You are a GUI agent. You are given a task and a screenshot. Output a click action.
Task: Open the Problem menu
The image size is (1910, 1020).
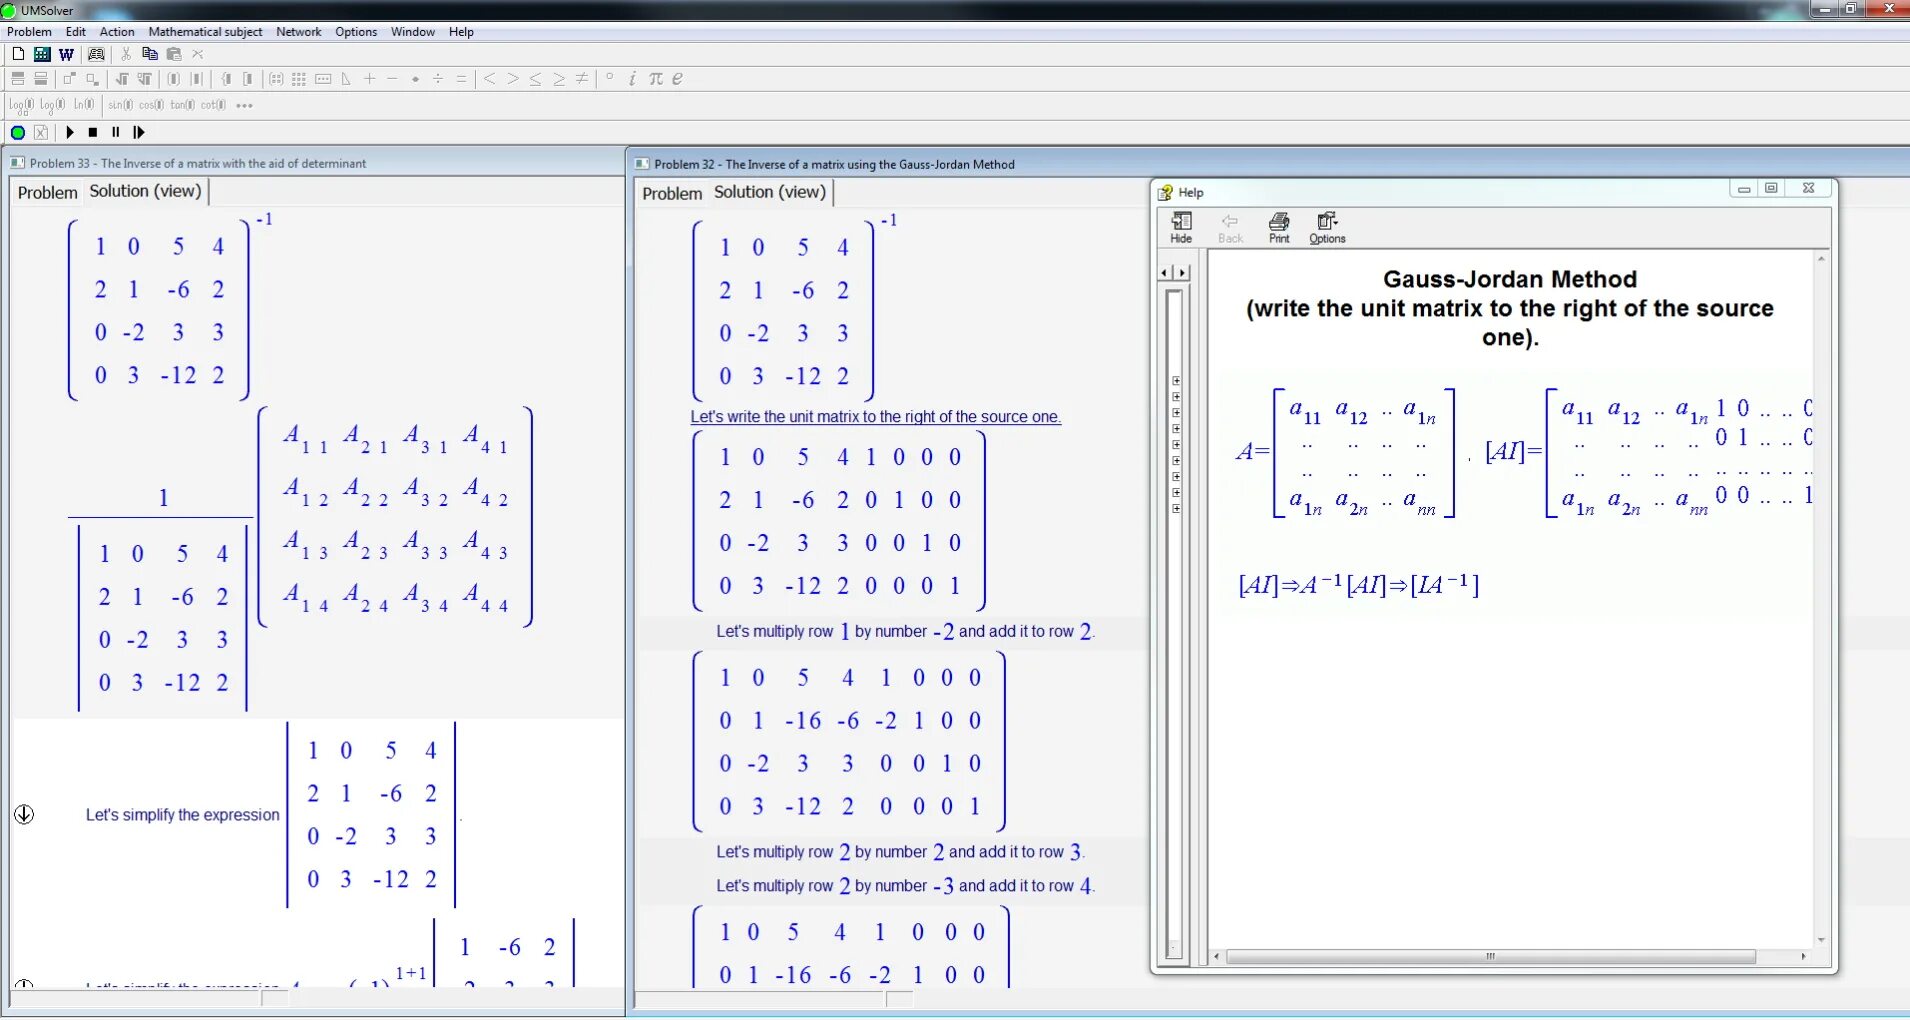pos(30,32)
